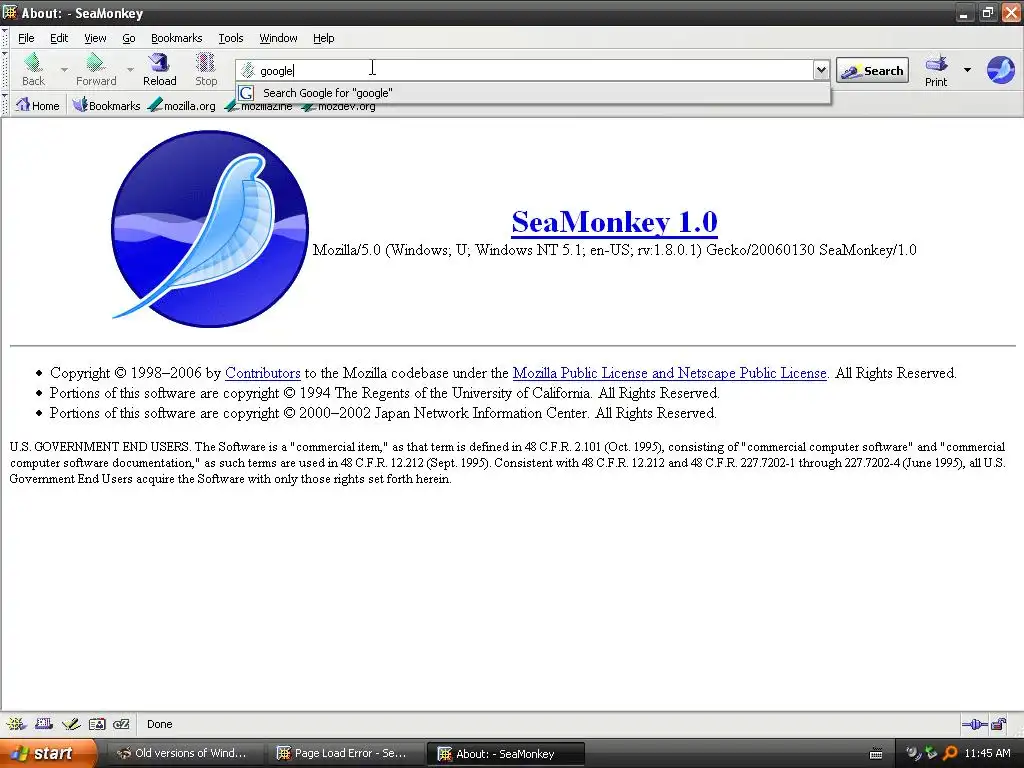Open the Tools menu
Screen dimensions: 1024x768
[231, 38]
